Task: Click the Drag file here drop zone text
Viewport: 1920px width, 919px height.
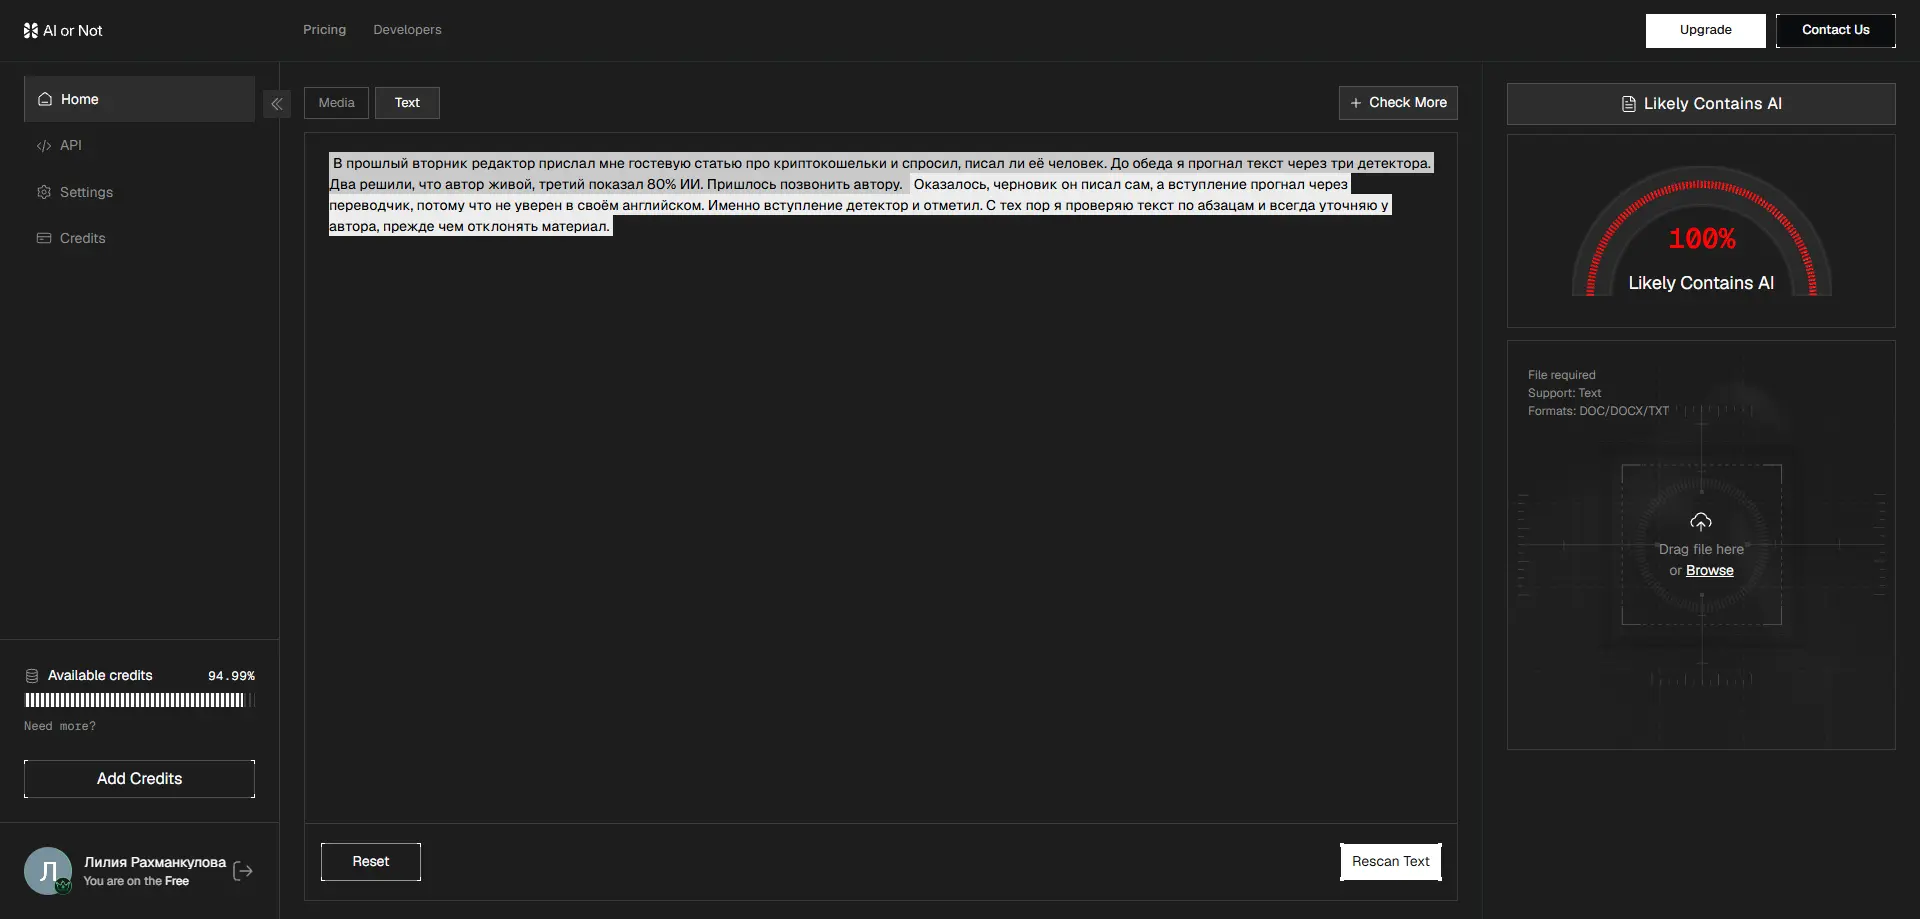Action: coord(1701,549)
